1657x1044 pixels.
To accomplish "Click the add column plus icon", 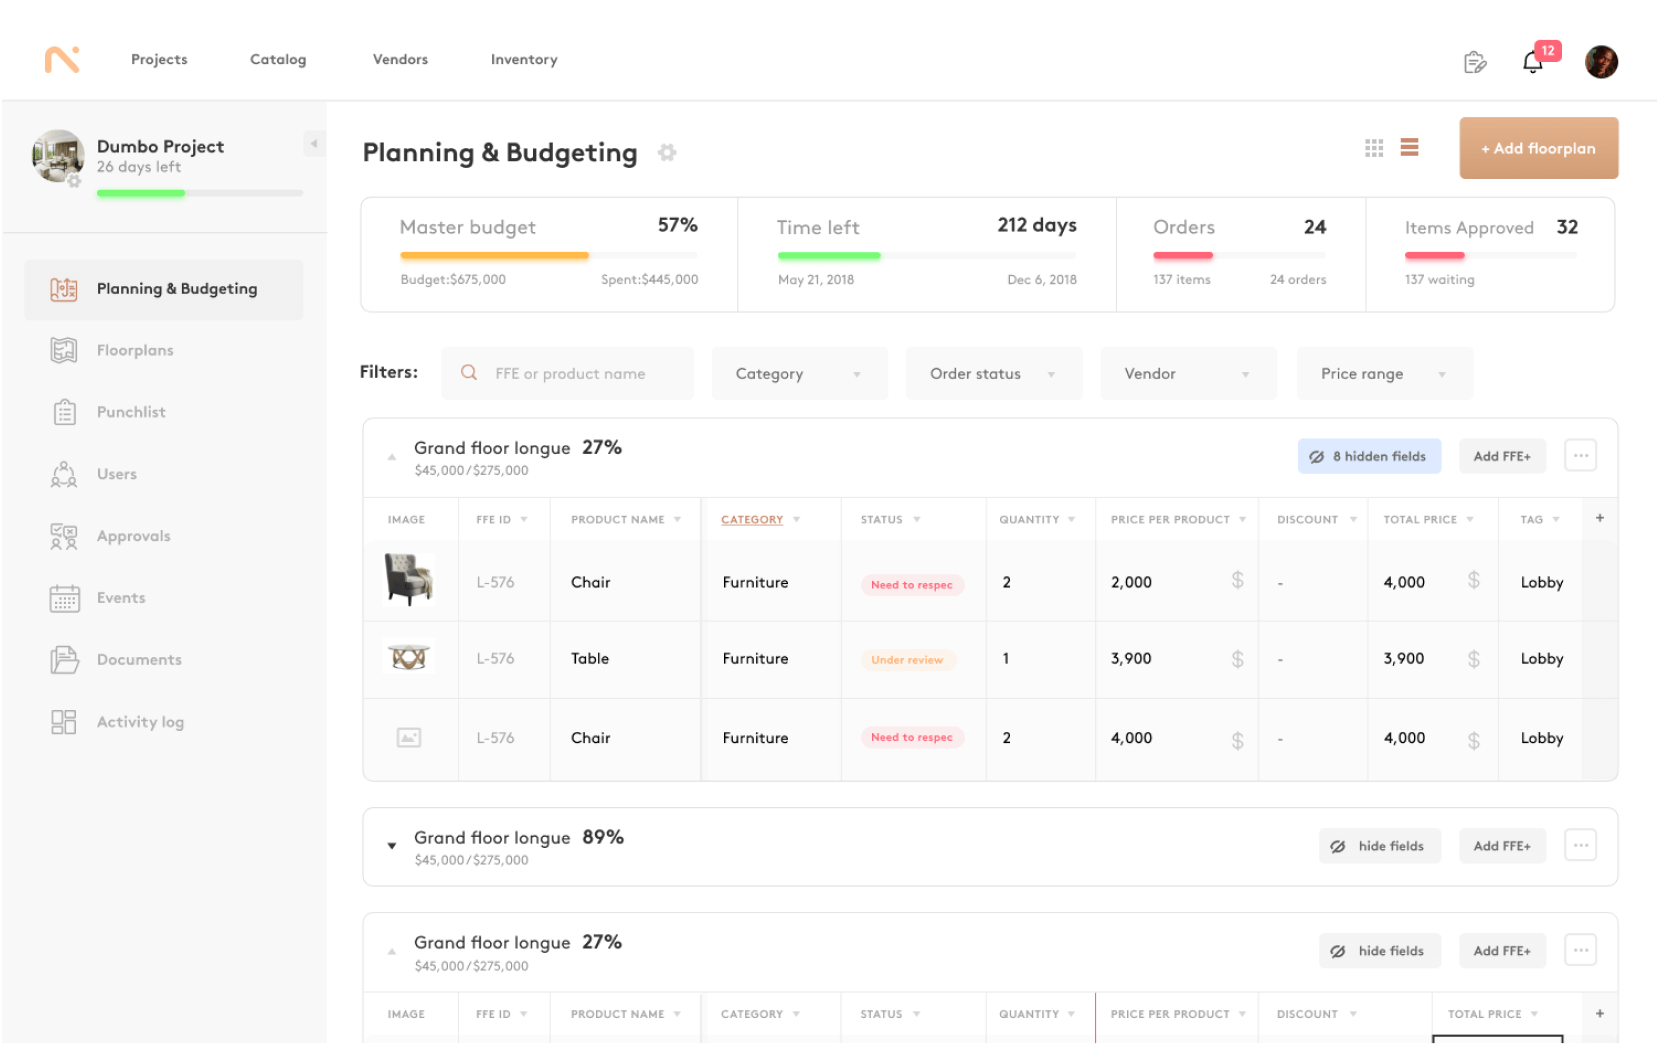I will [1600, 518].
